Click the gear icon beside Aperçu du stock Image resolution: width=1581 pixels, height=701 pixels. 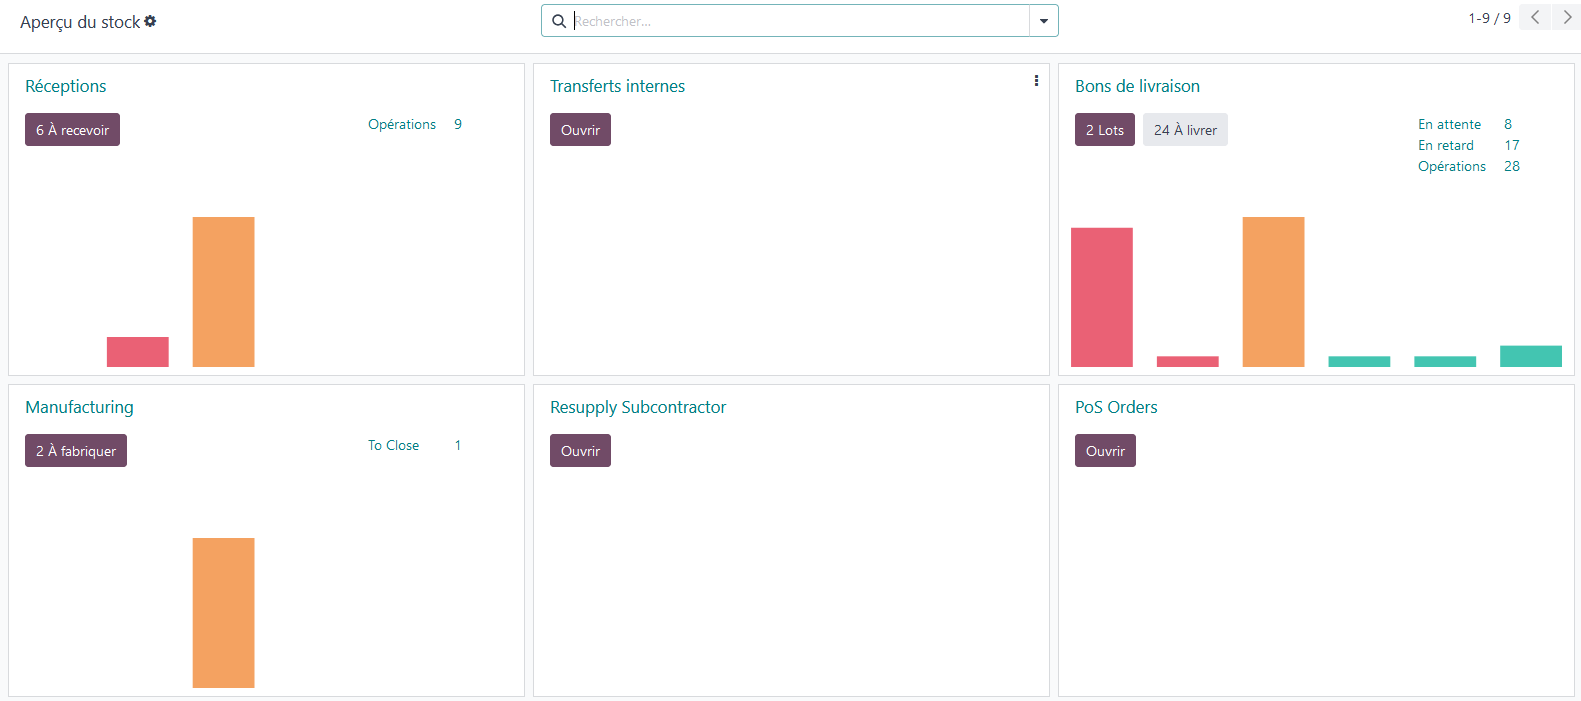tap(150, 21)
